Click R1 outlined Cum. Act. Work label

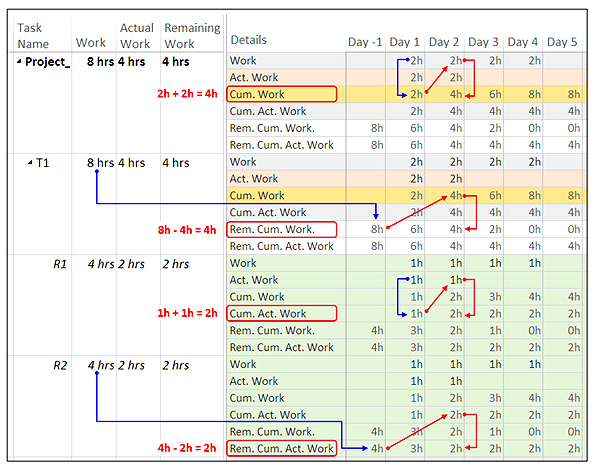(x=282, y=313)
